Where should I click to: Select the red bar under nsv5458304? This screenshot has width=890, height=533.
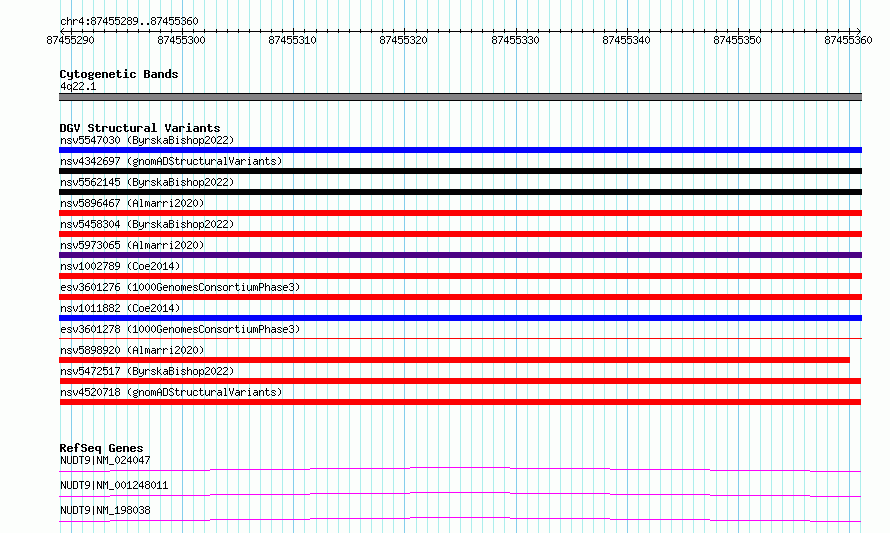(x=460, y=234)
